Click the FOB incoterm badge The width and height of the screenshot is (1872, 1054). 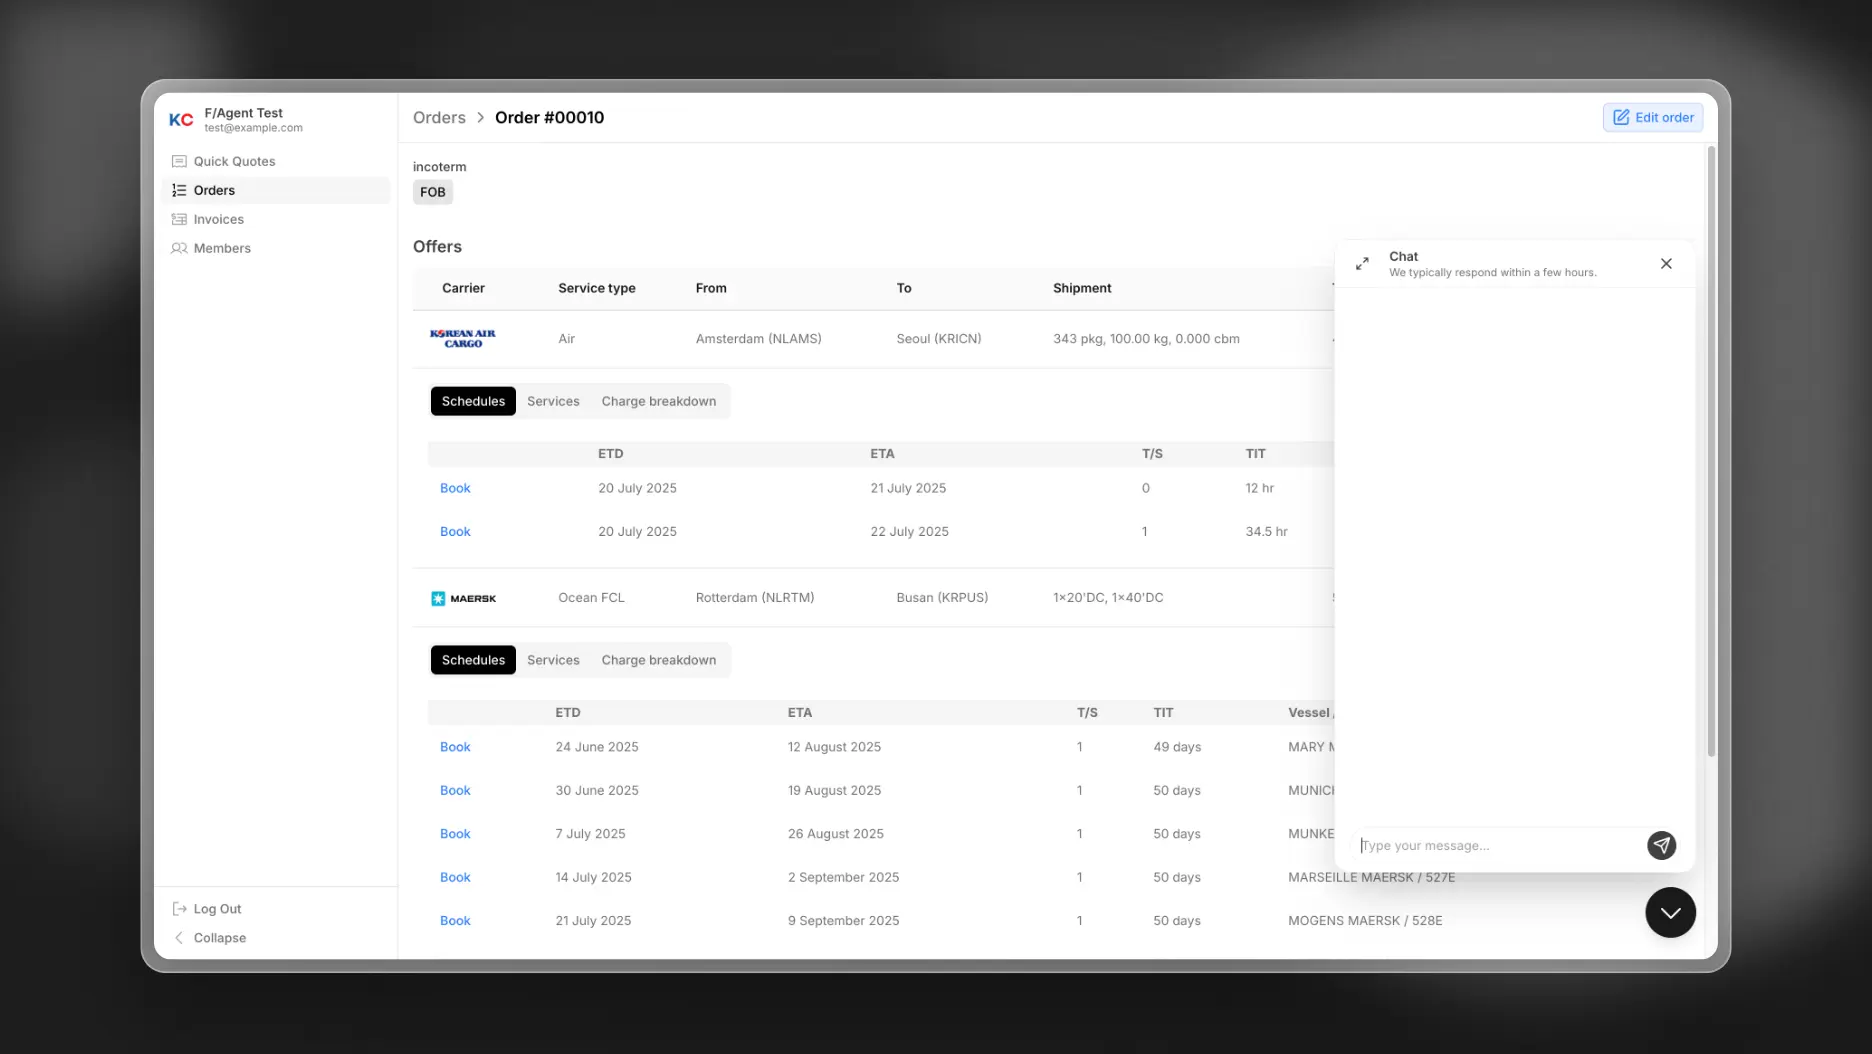[432, 192]
